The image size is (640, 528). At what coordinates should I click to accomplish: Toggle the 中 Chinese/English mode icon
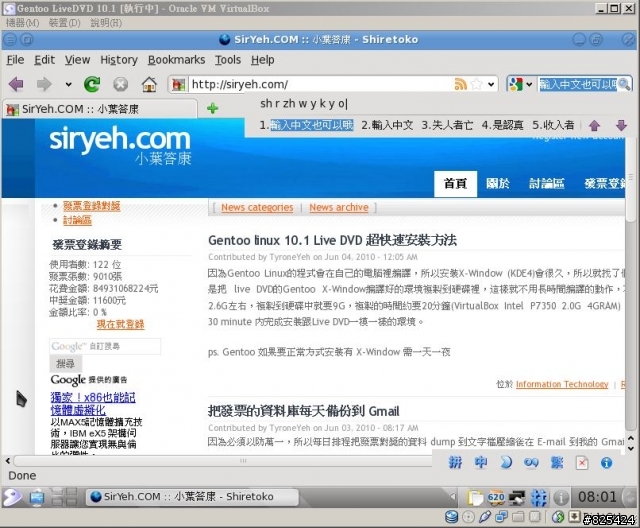tap(481, 463)
